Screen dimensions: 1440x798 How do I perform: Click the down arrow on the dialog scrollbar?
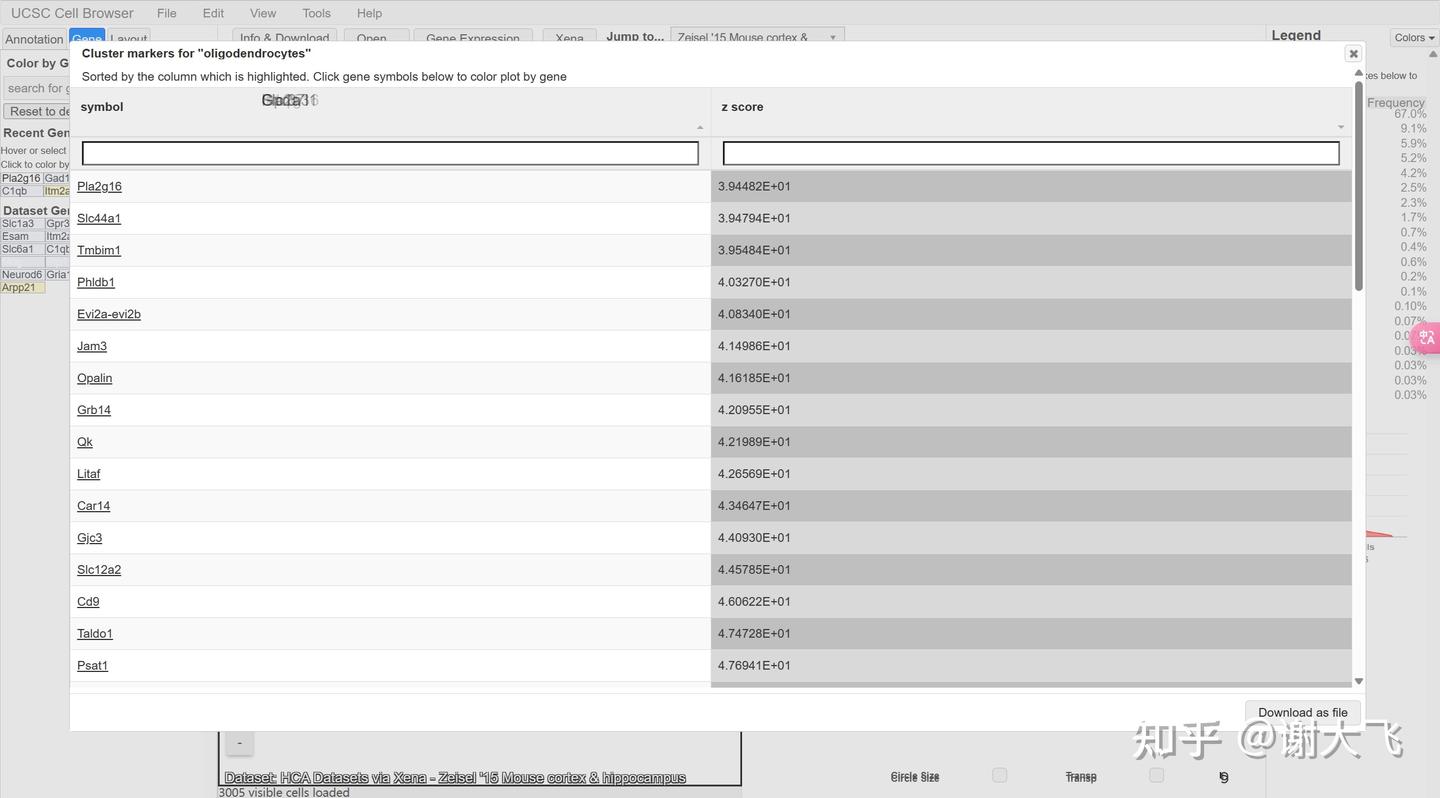[x=1358, y=680]
